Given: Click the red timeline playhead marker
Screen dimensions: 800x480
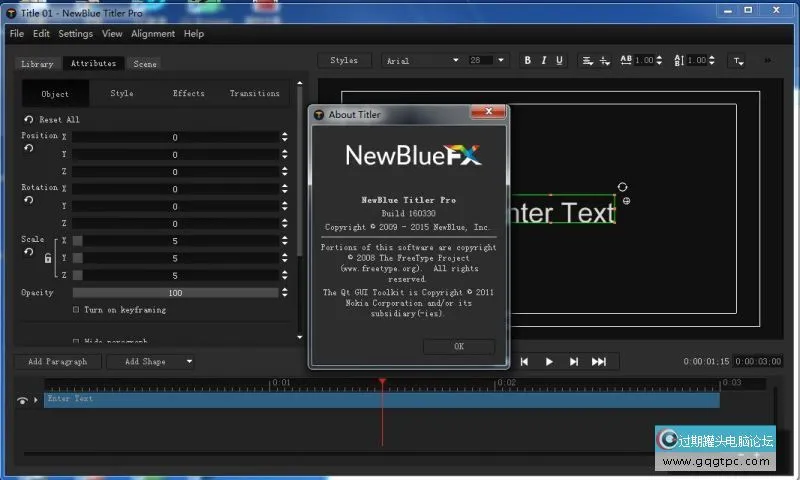Looking at the screenshot, I should (382, 382).
